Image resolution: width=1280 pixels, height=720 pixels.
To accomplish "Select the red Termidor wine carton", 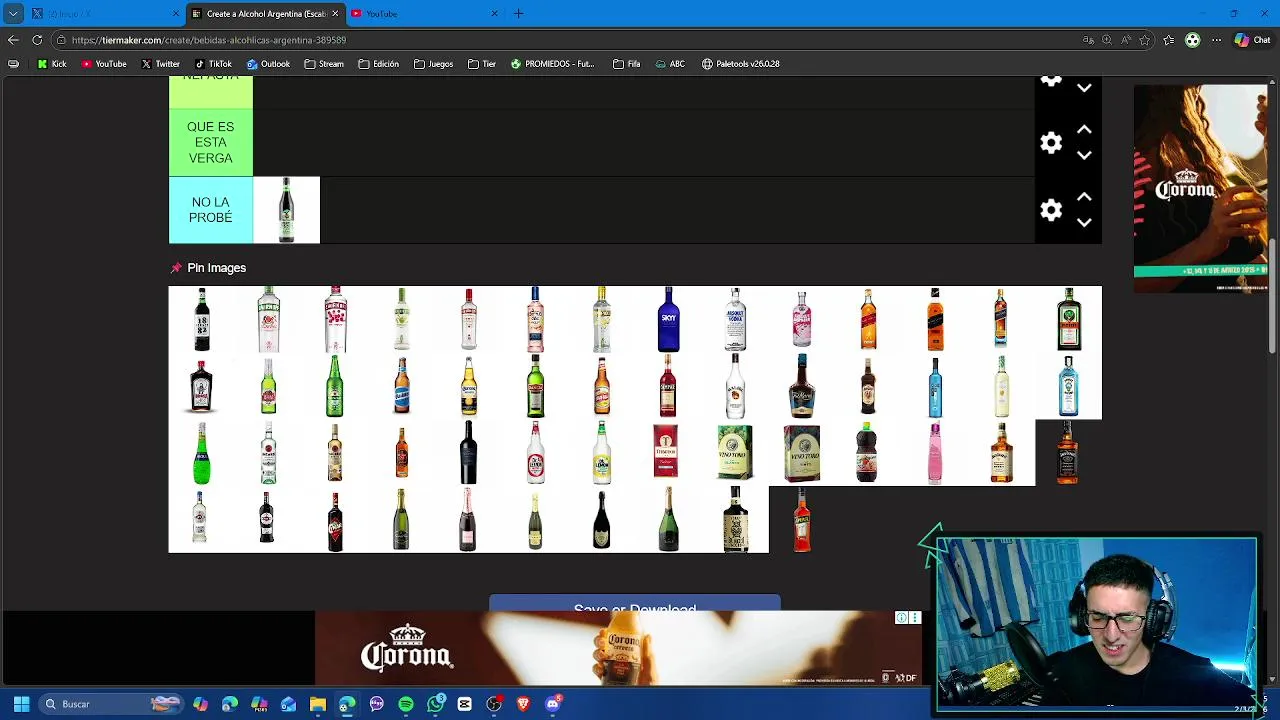I will pos(668,453).
